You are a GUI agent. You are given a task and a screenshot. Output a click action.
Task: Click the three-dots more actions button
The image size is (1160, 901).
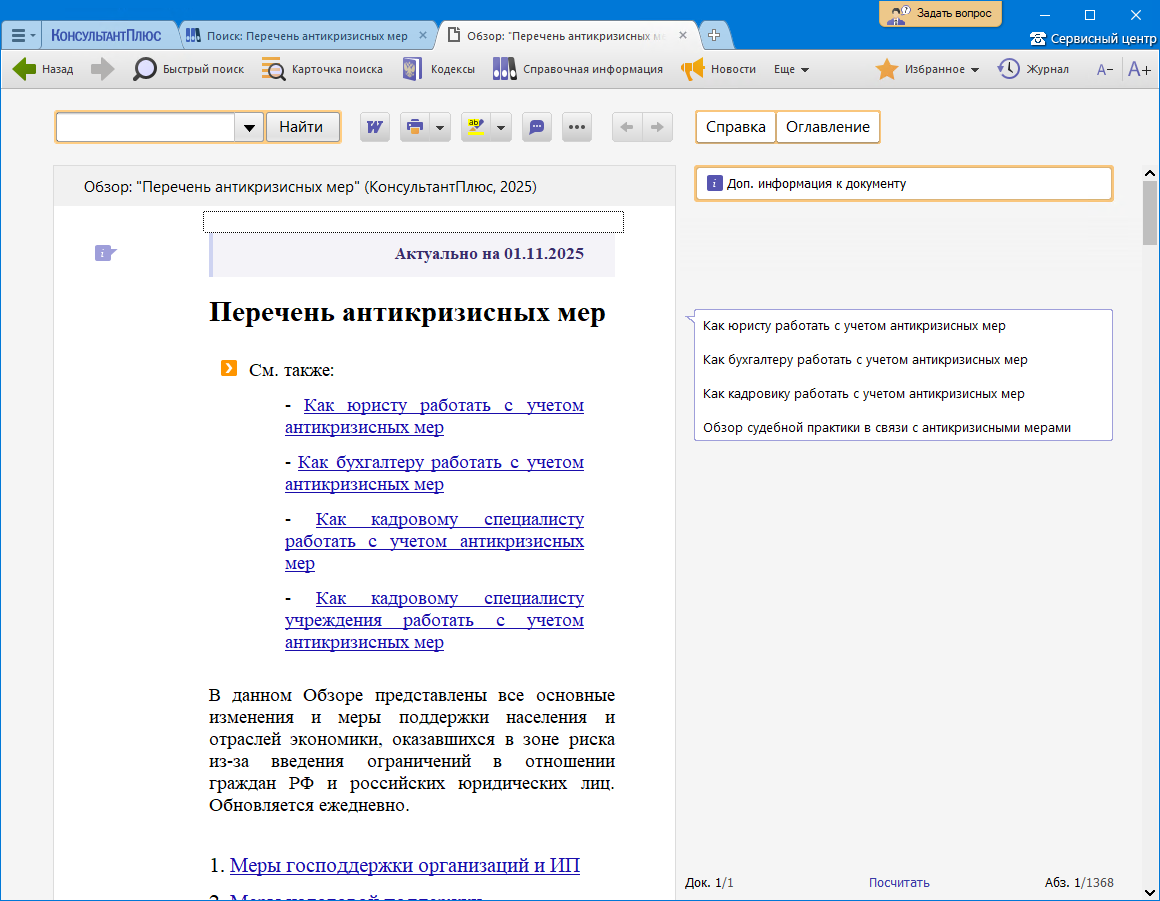[578, 127]
